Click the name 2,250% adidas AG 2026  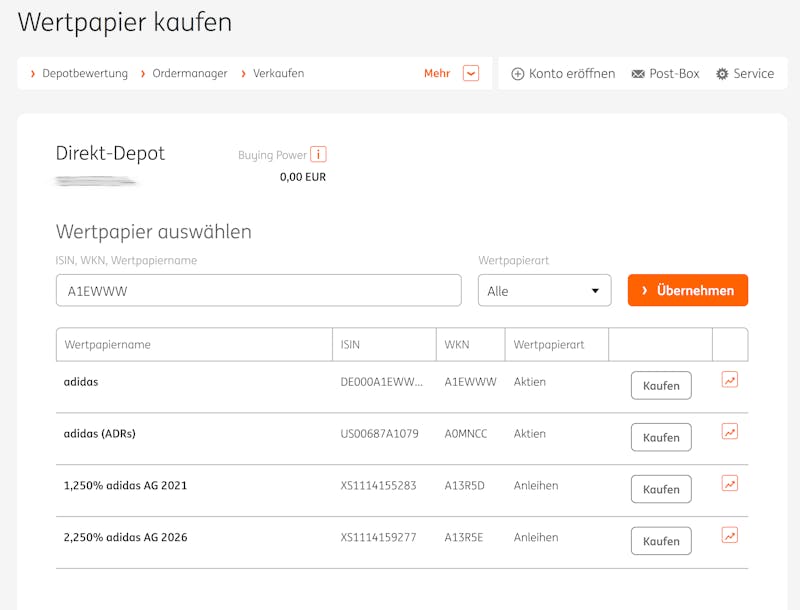126,538
